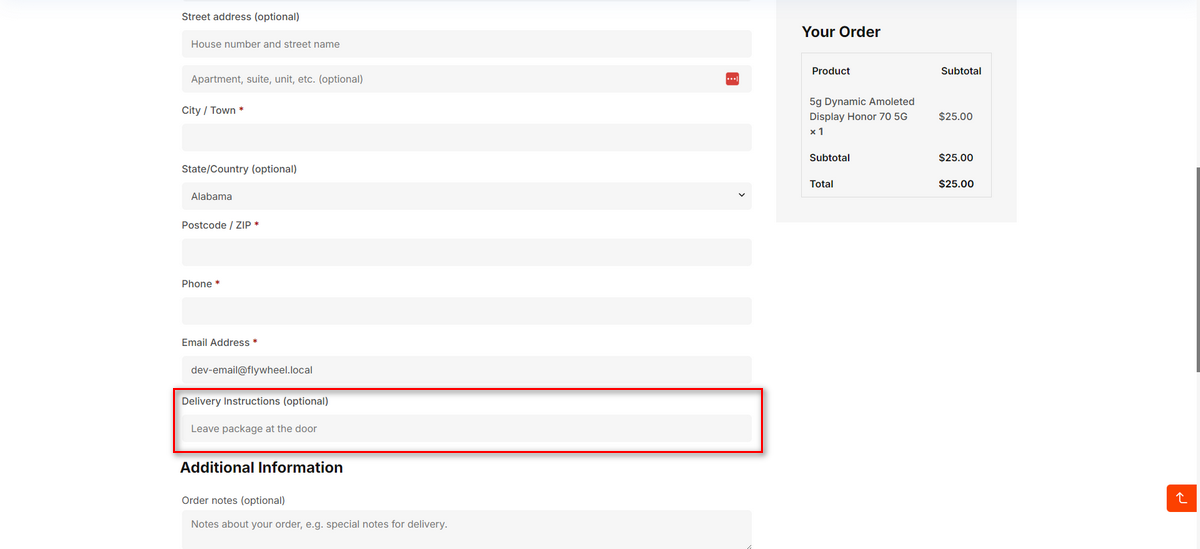Click the Phone label

point(200,284)
